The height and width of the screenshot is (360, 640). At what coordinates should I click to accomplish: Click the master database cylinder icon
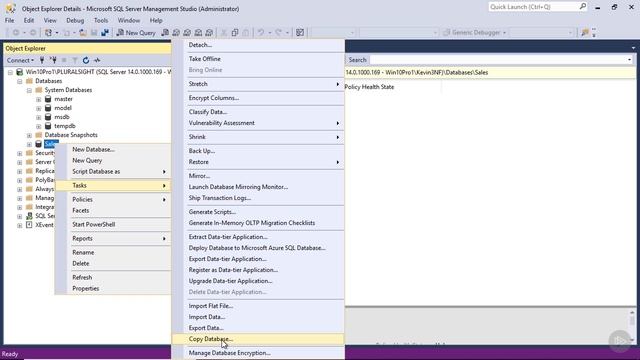(x=48, y=99)
